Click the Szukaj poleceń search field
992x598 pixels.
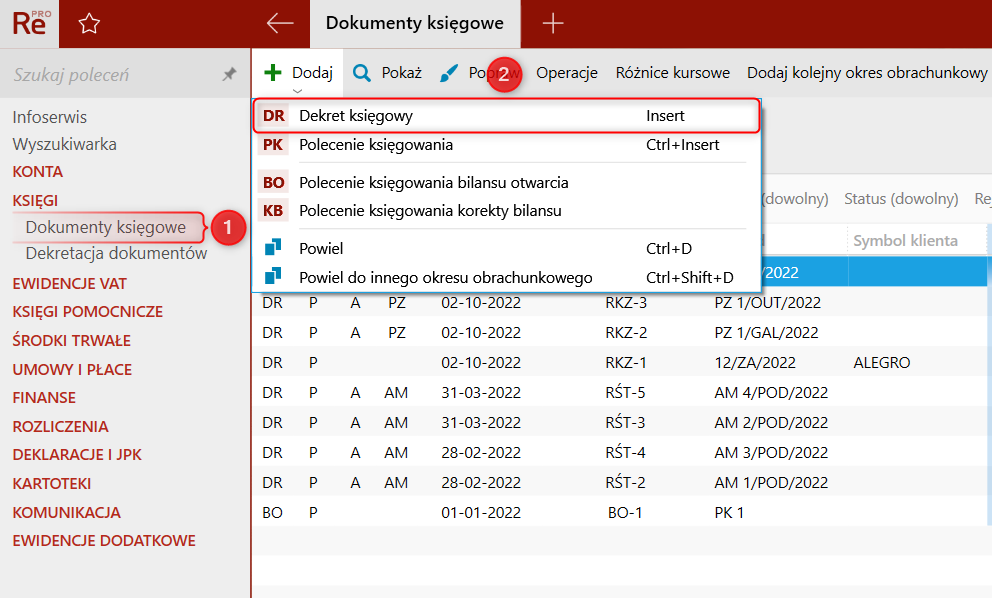pyautogui.click(x=110, y=75)
